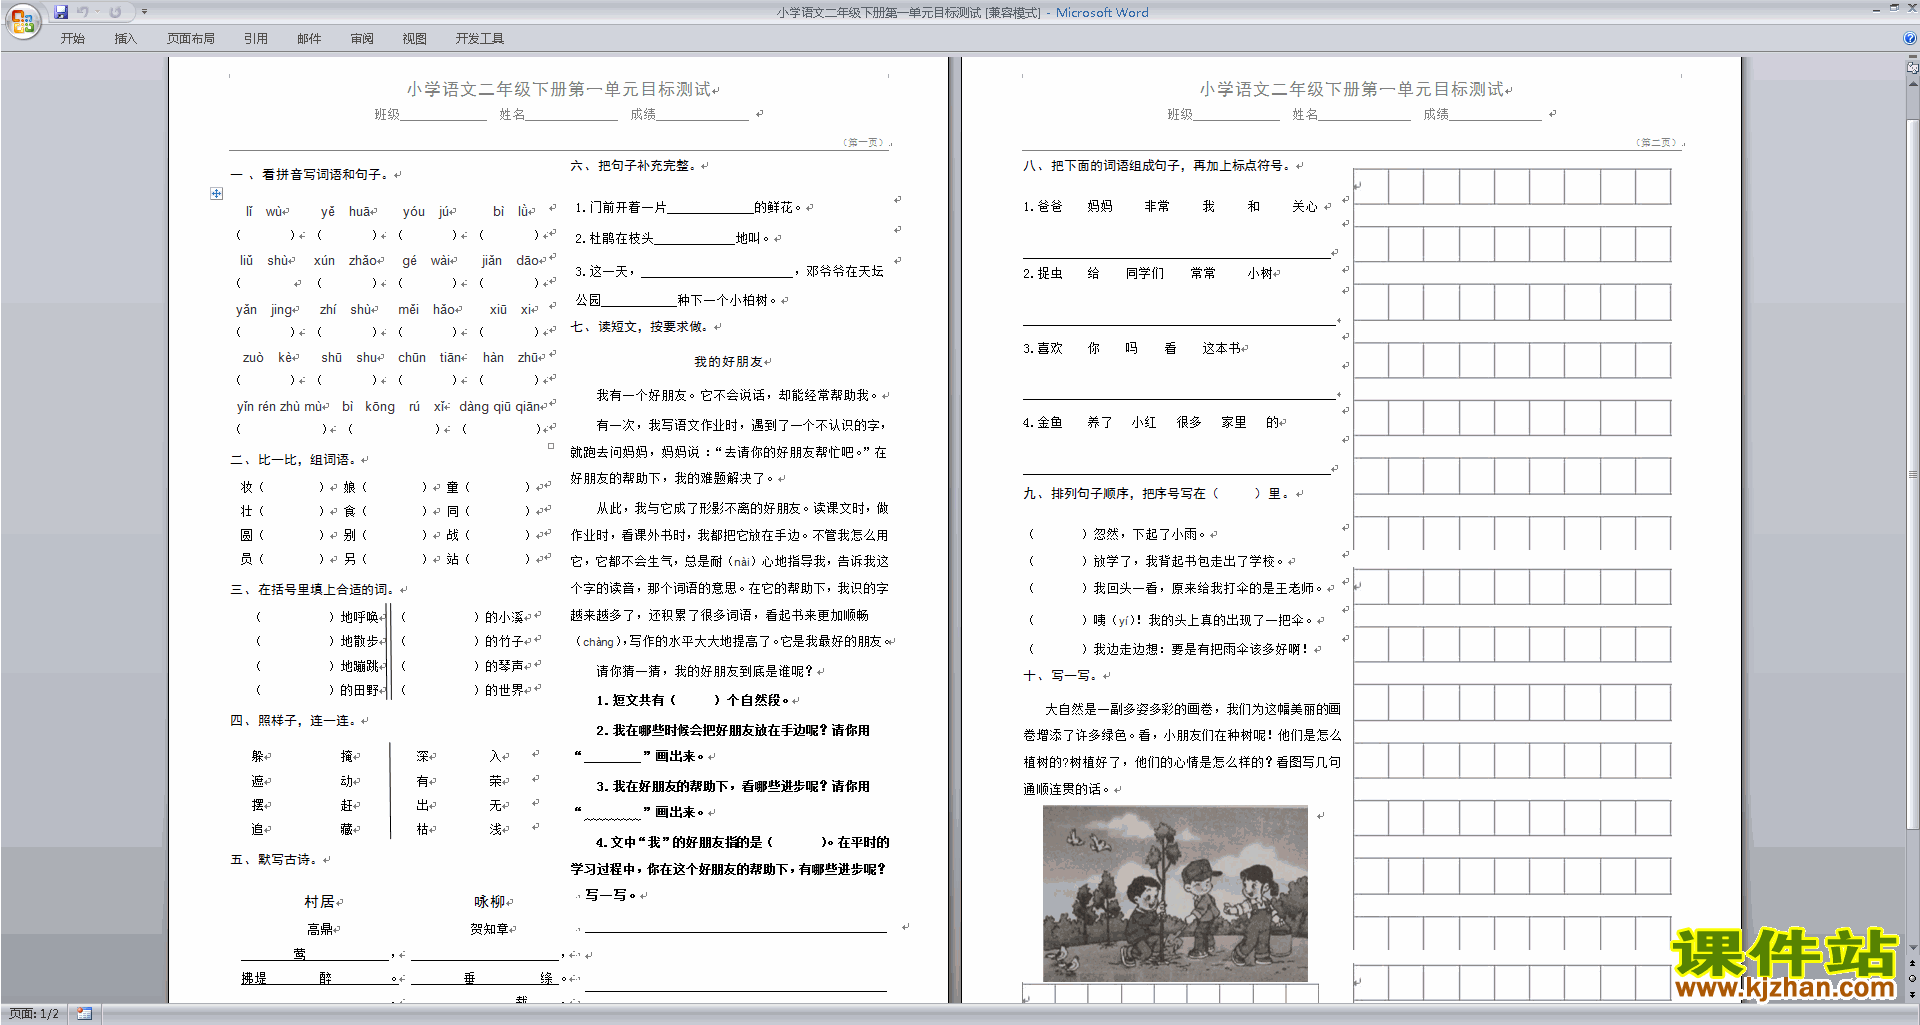Open the undo history dropdown arrow
The image size is (1920, 1025).
tap(97, 12)
